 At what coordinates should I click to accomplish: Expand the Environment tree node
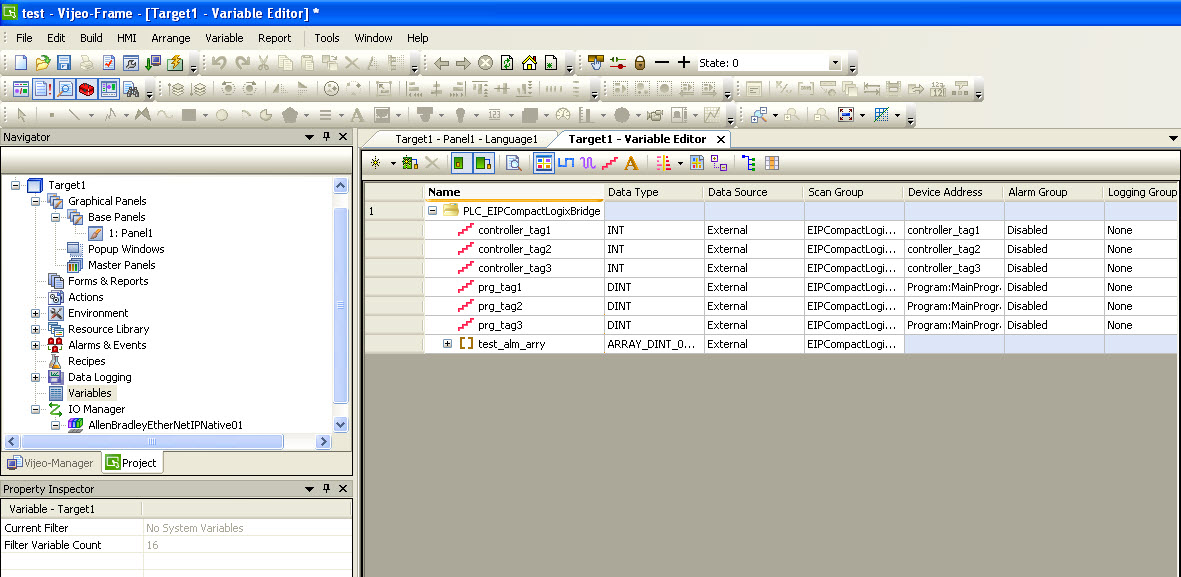point(35,313)
